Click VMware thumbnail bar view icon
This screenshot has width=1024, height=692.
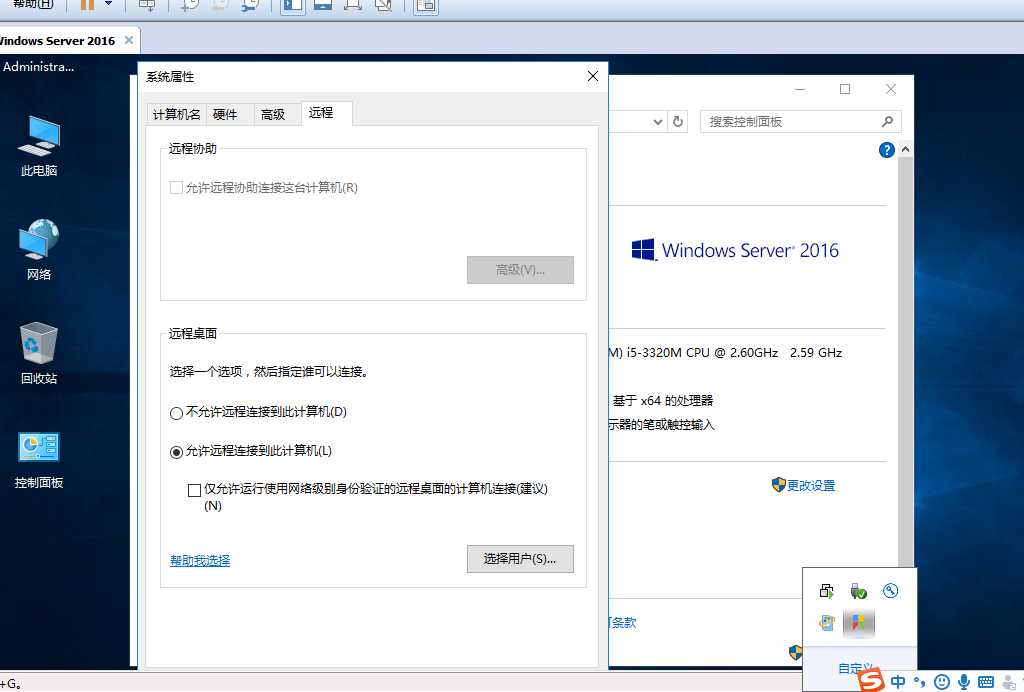[323, 5]
